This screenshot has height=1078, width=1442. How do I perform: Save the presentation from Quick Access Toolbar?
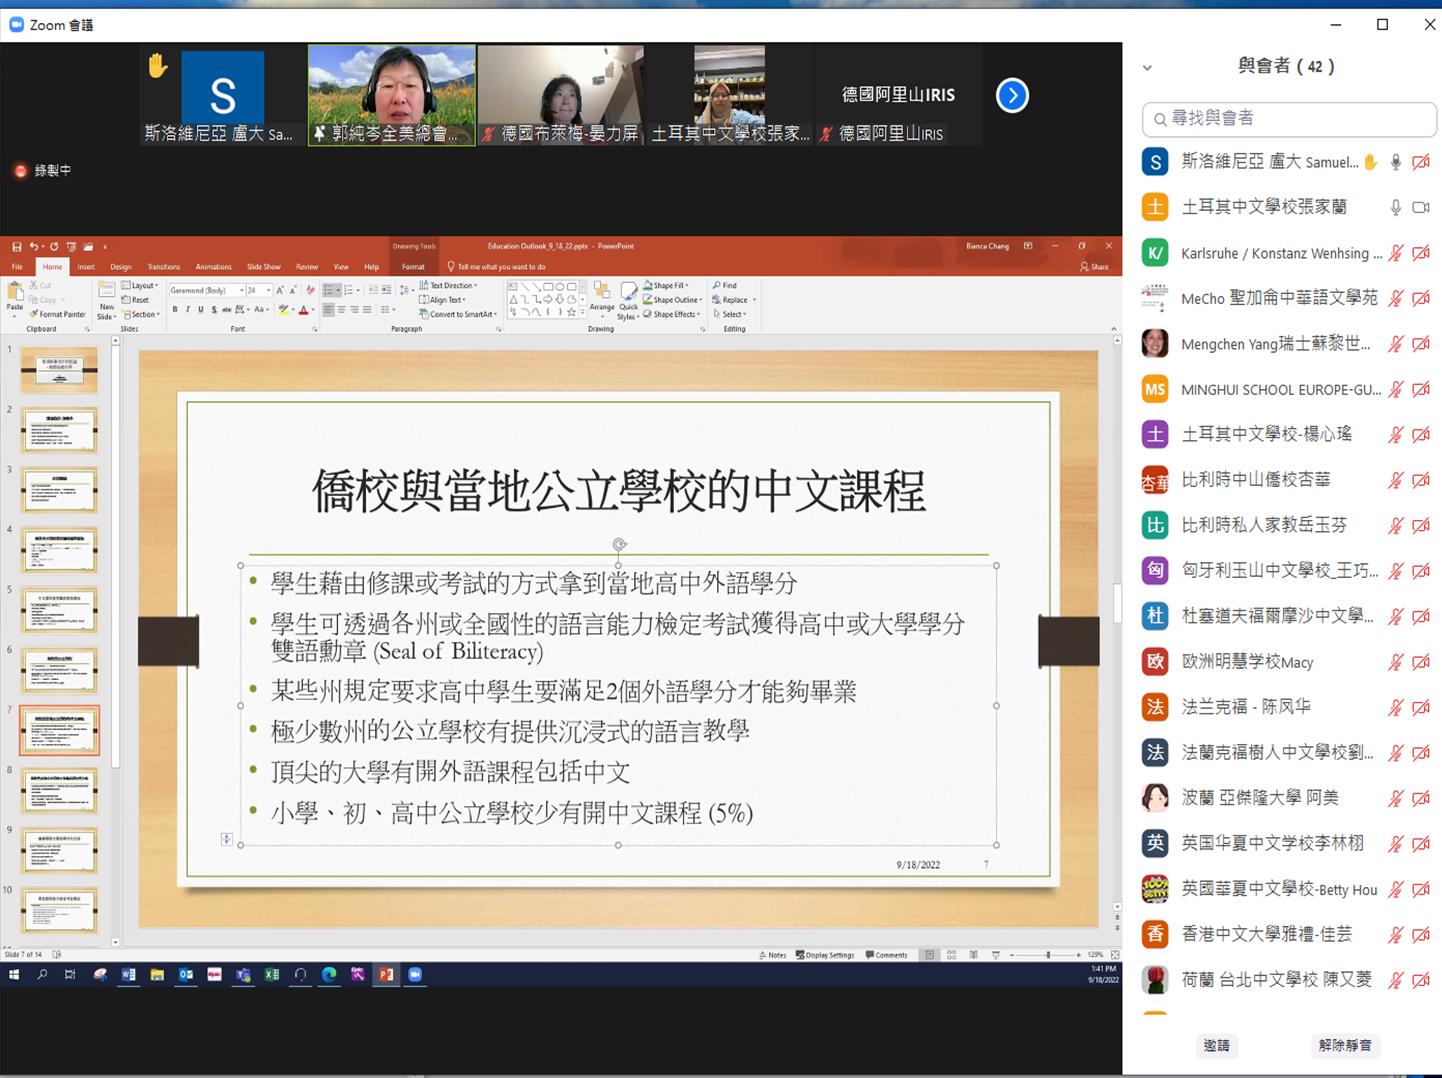17,246
